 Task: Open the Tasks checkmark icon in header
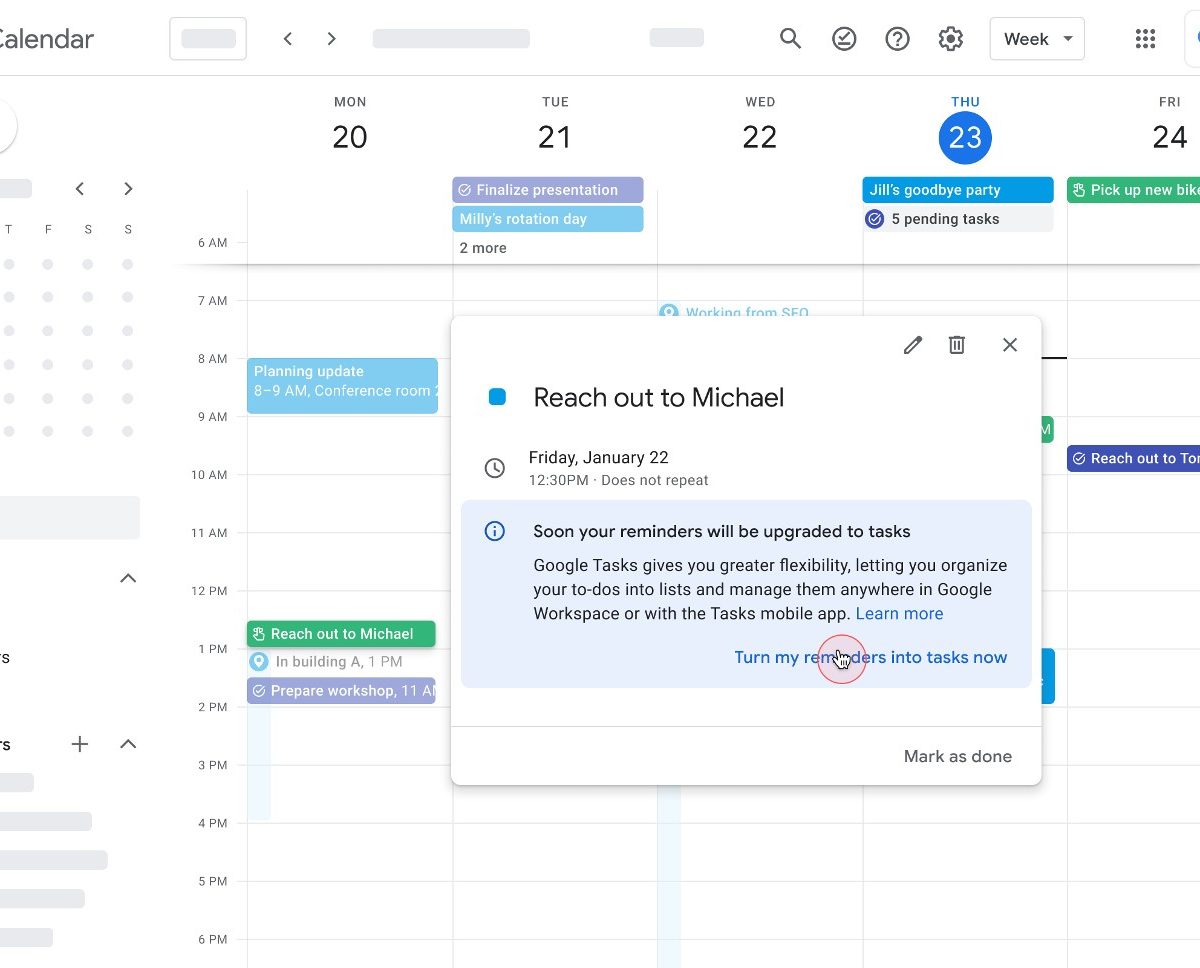[844, 39]
